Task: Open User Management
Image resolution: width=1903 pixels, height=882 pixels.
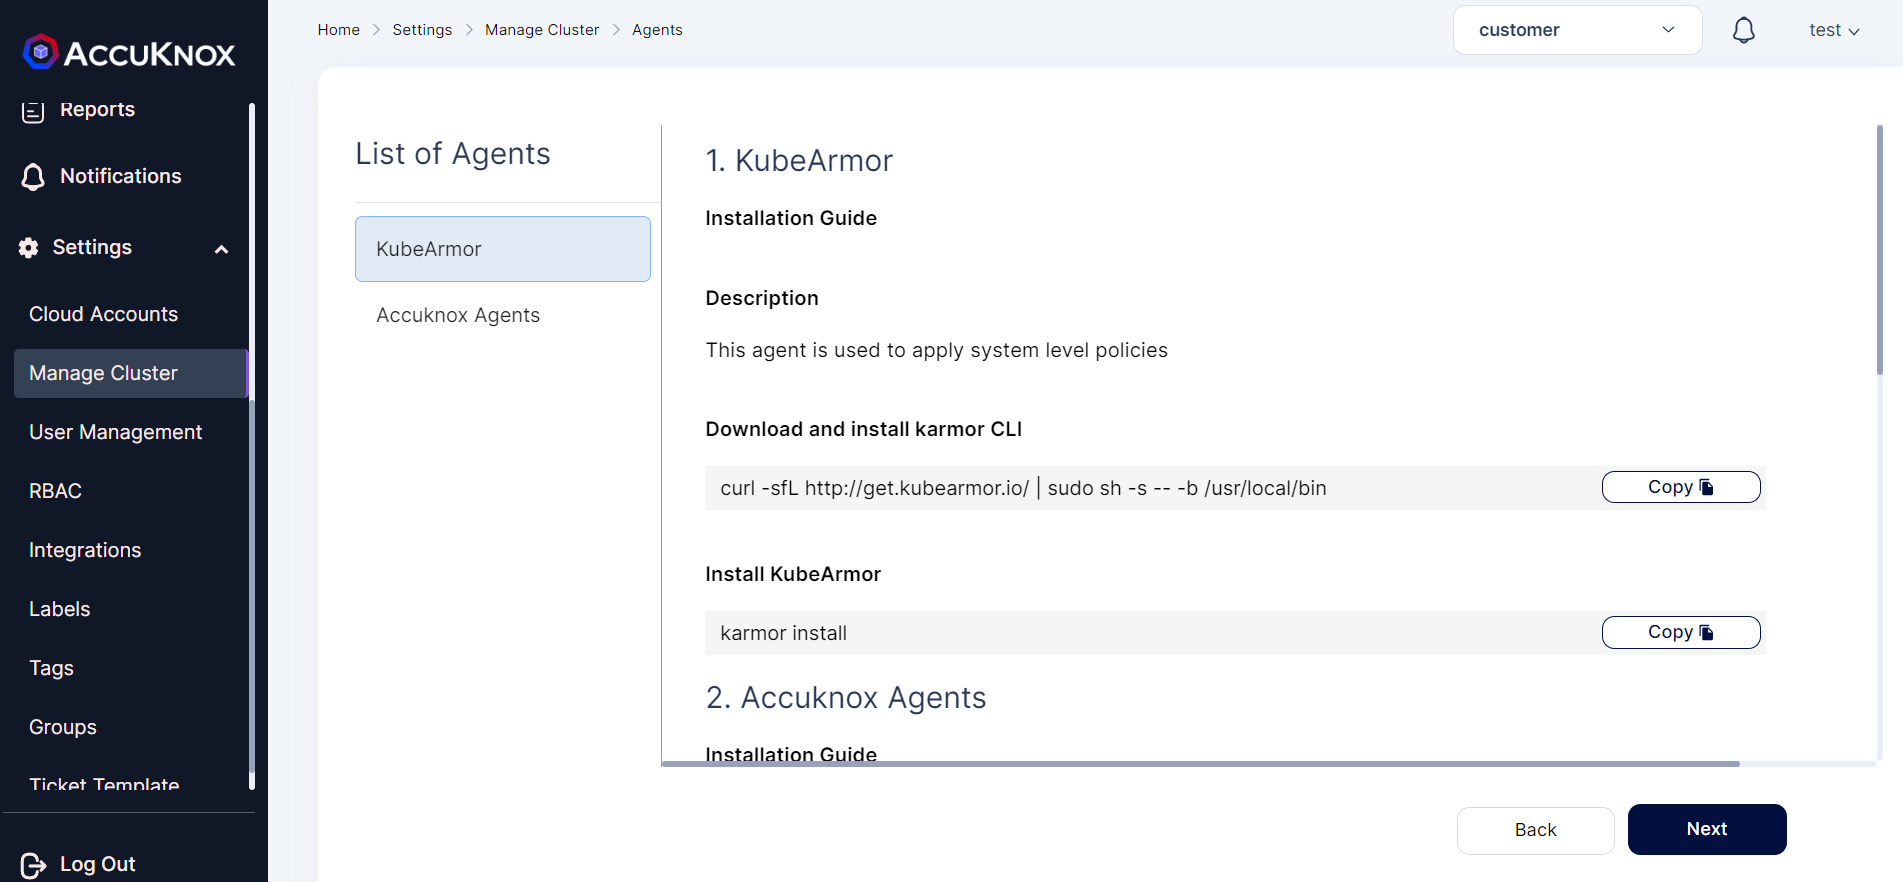Action: [x=115, y=432]
